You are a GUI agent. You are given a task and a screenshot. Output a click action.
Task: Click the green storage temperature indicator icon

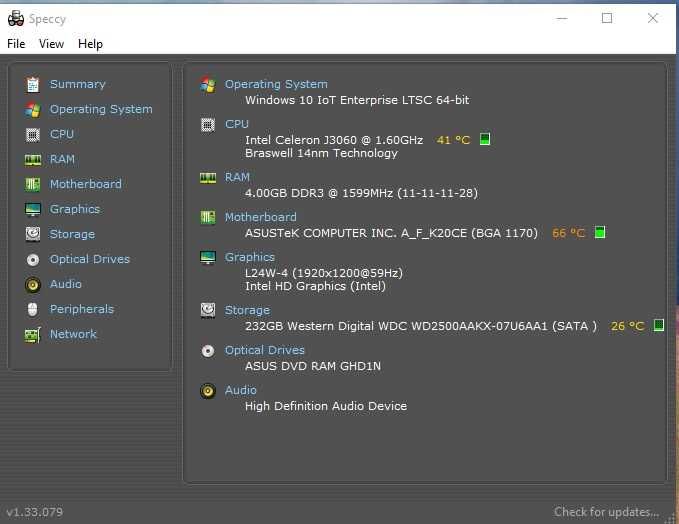659,325
